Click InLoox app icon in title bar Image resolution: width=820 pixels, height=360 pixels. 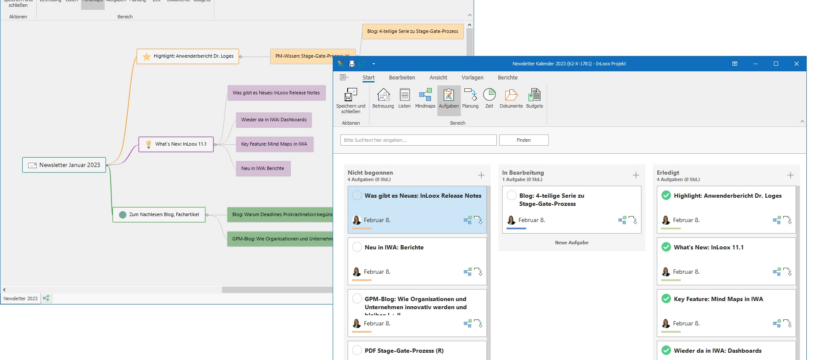341,64
